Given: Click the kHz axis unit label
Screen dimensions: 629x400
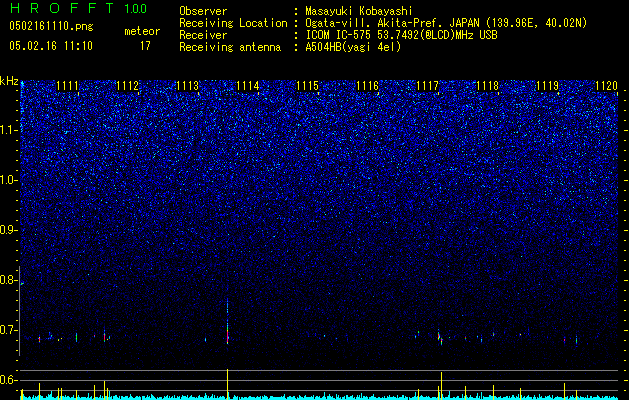Looking at the screenshot, I should tap(9, 81).
